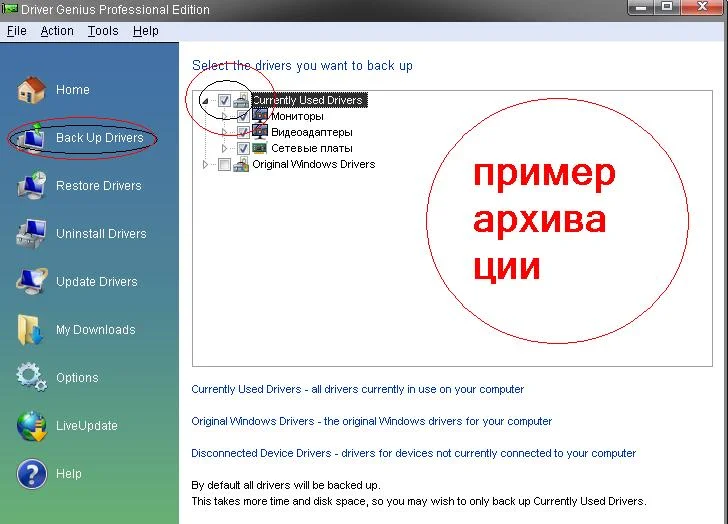Viewport: 728px width, 524px height.
Task: Click the 'Disconnected Device Drivers' description line
Action: 414,453
